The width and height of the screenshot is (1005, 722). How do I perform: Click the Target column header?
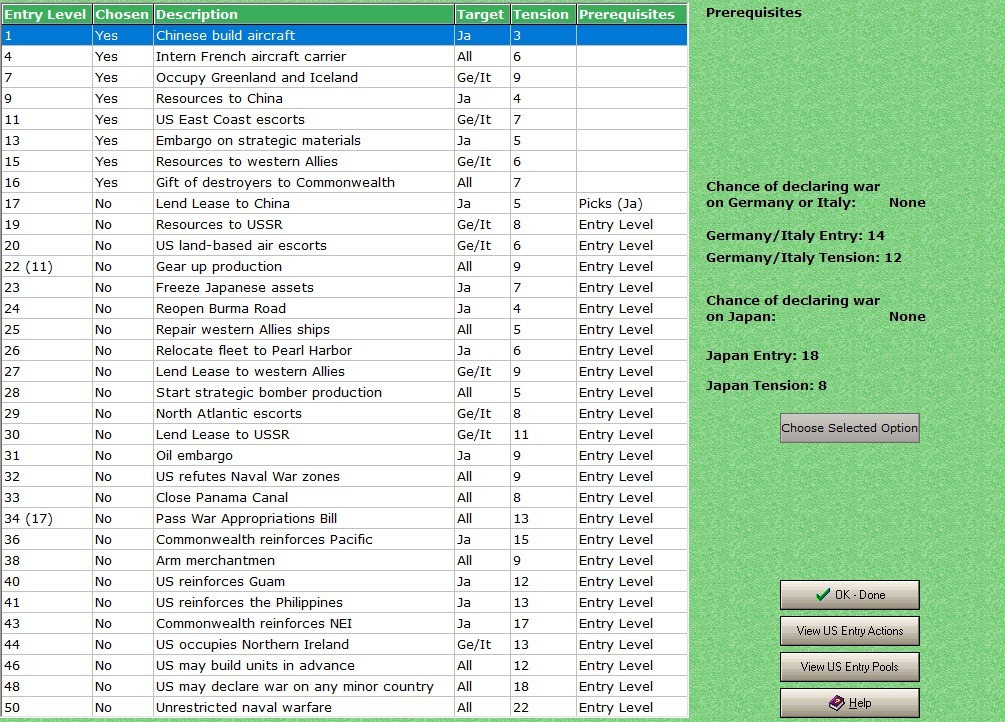click(x=482, y=14)
